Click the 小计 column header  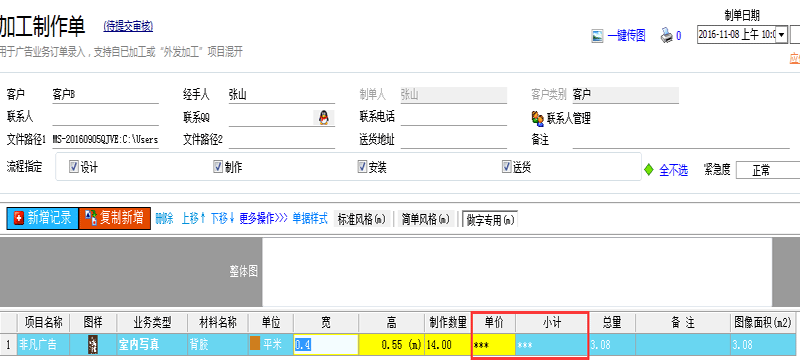pyautogui.click(x=552, y=323)
